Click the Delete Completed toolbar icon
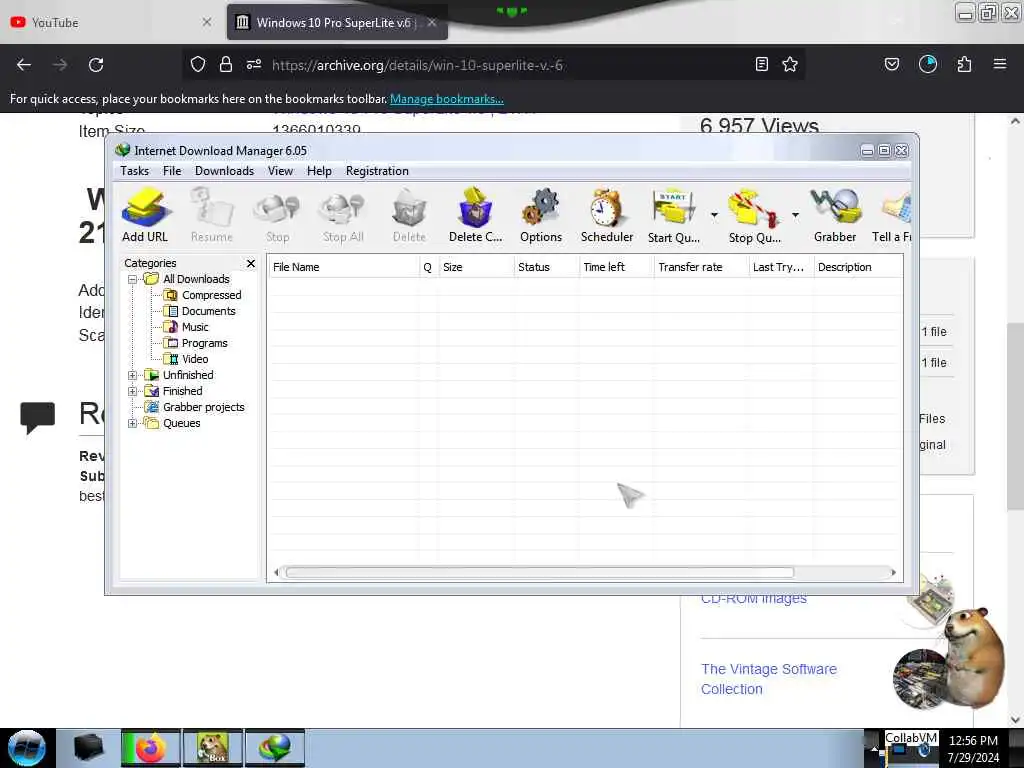The width and height of the screenshot is (1024, 768). click(475, 214)
